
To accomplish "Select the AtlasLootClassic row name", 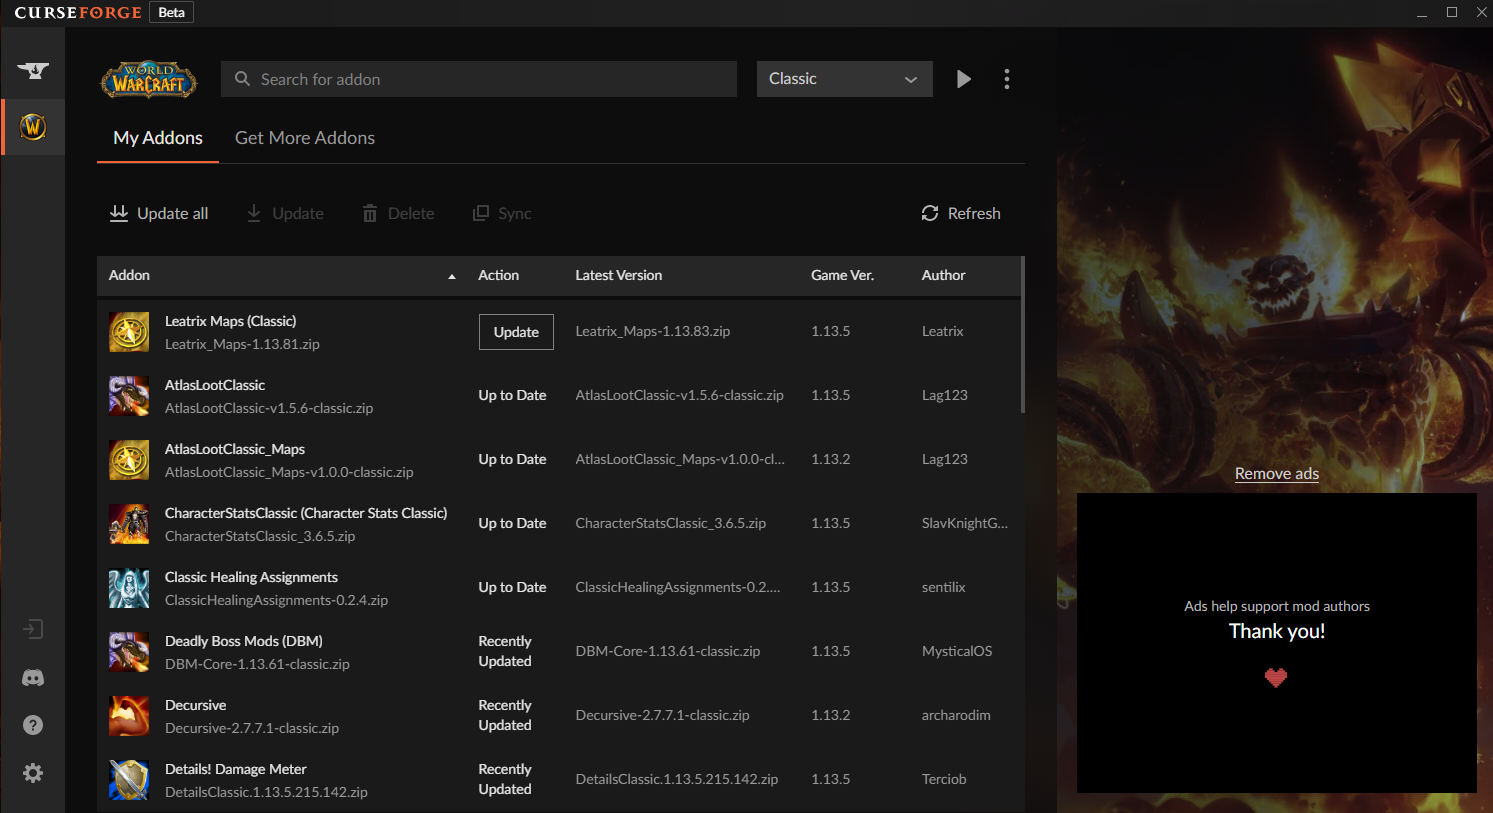I will point(215,385).
